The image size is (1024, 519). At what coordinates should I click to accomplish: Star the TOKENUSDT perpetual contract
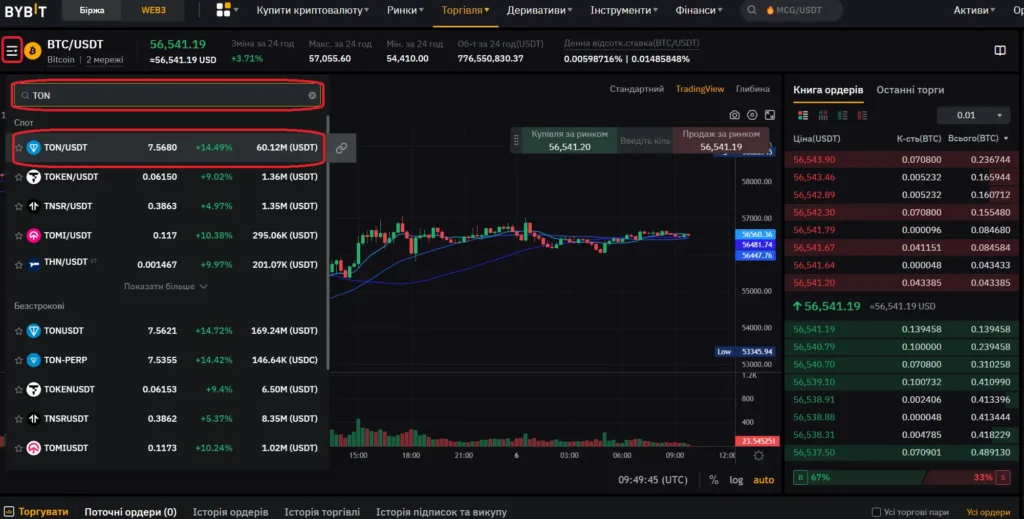[19, 390]
